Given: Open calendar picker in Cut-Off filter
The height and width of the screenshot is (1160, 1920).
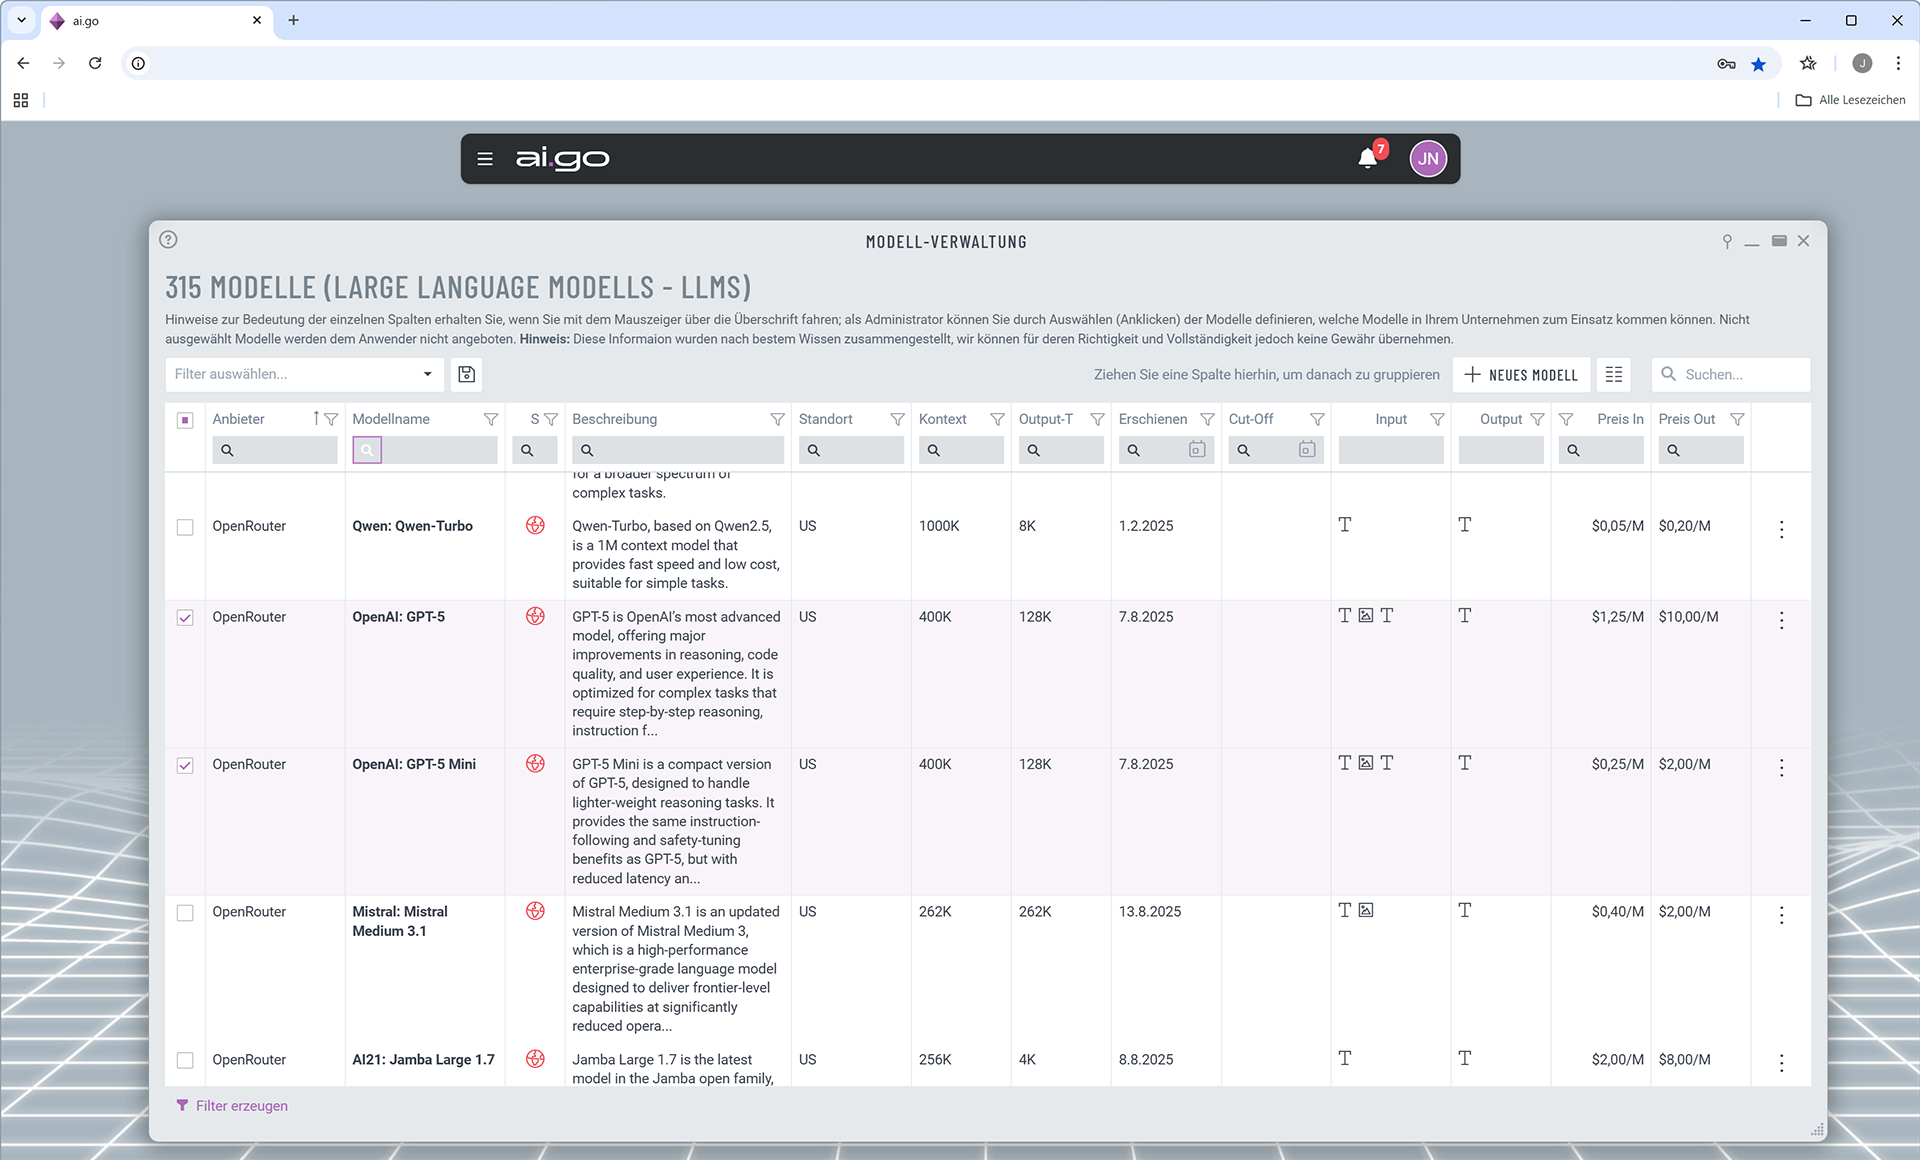Looking at the screenshot, I should coord(1306,450).
